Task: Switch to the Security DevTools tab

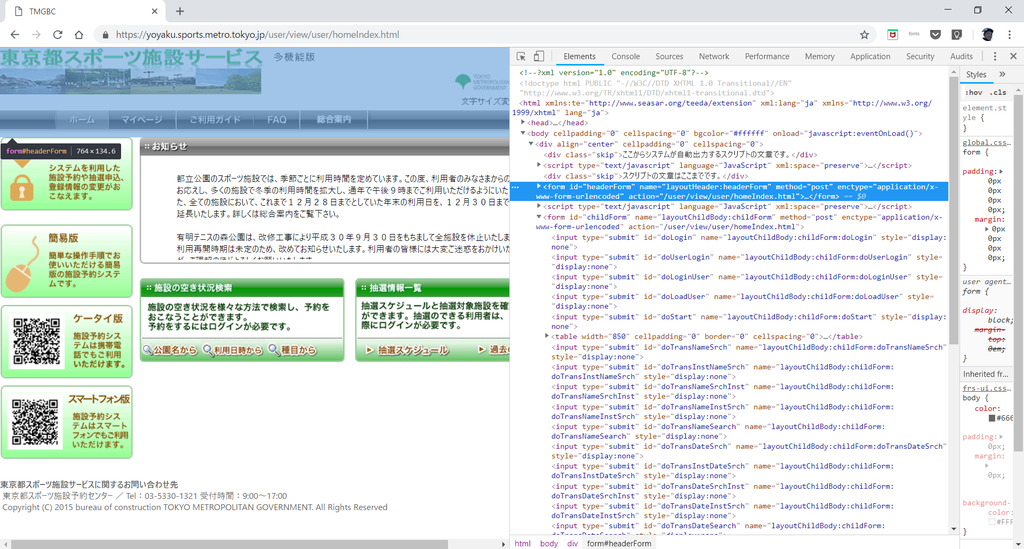Action: click(920, 56)
